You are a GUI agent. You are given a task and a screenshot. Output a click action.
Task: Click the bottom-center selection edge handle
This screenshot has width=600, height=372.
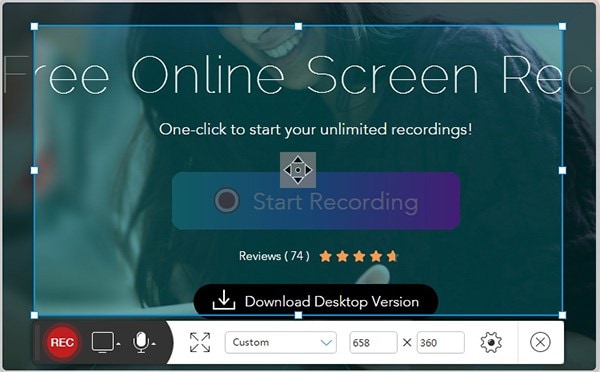coord(298,315)
